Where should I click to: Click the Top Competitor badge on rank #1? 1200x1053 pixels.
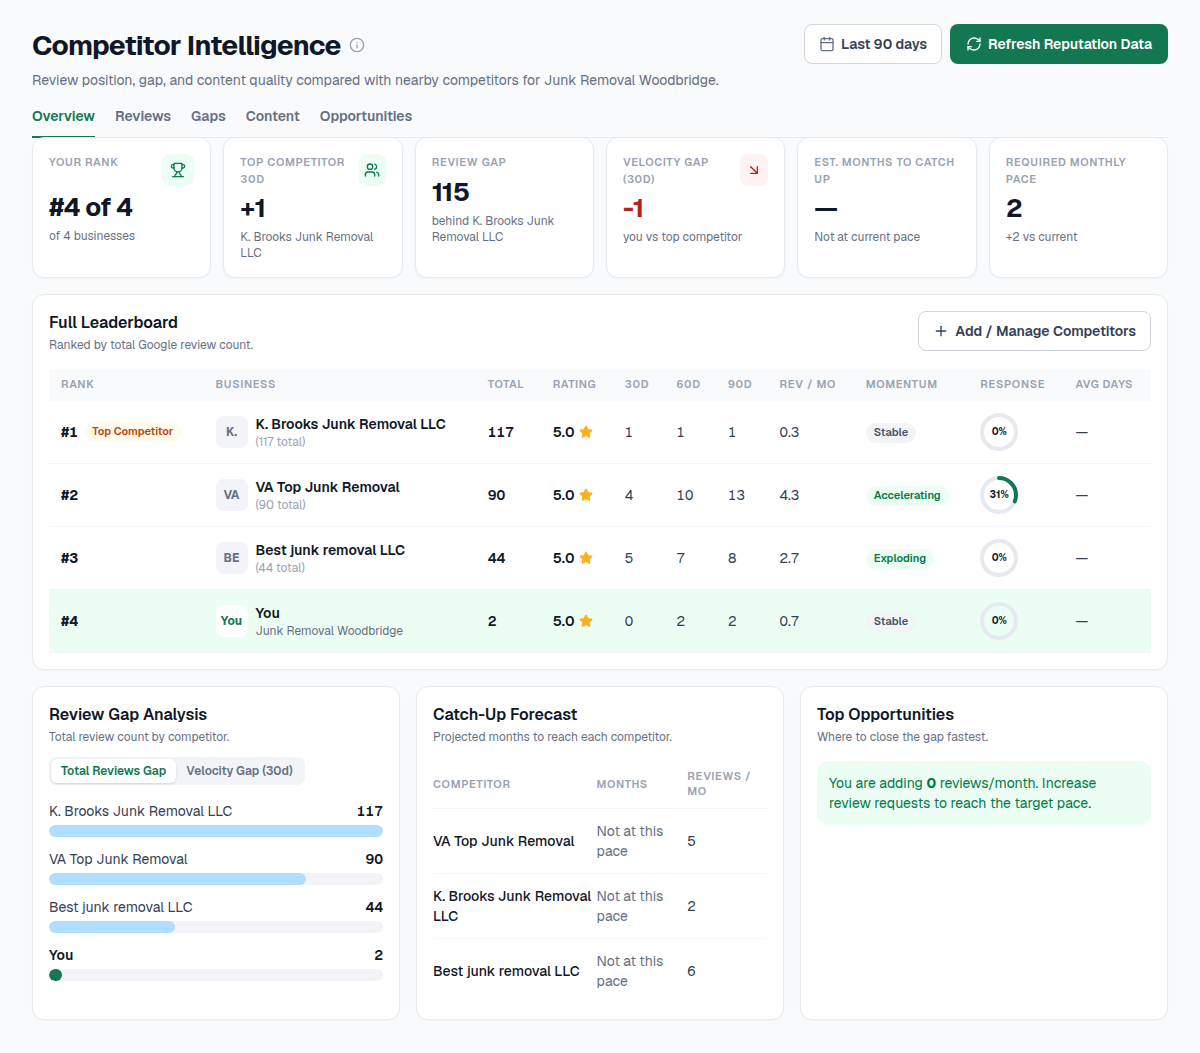[x=132, y=432]
